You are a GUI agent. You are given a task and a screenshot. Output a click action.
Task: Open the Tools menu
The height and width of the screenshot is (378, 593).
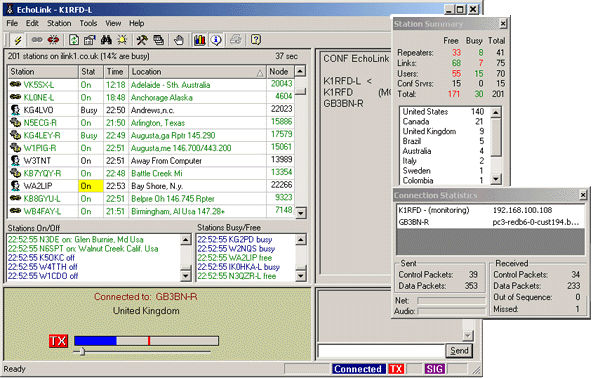pos(88,23)
